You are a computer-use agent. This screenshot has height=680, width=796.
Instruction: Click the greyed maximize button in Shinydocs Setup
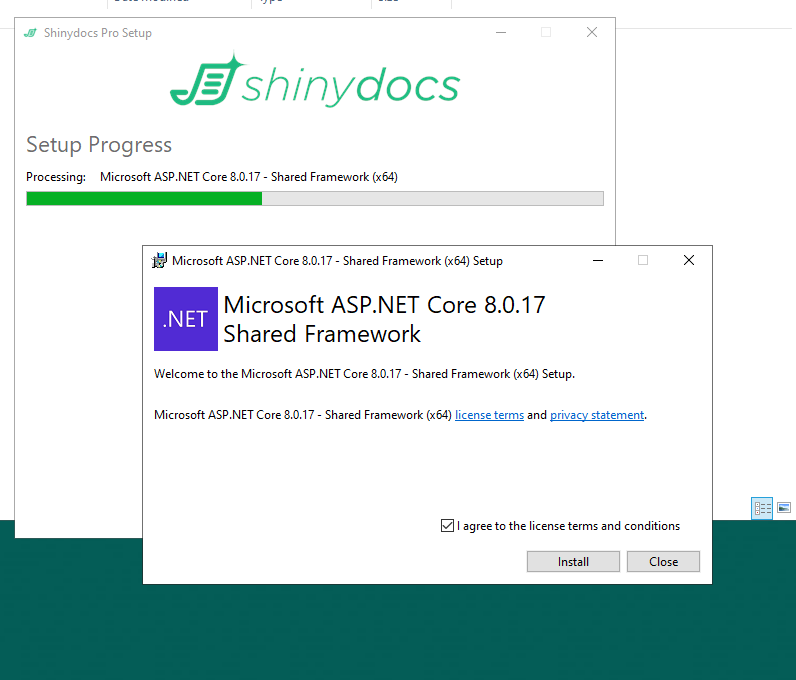tap(546, 33)
